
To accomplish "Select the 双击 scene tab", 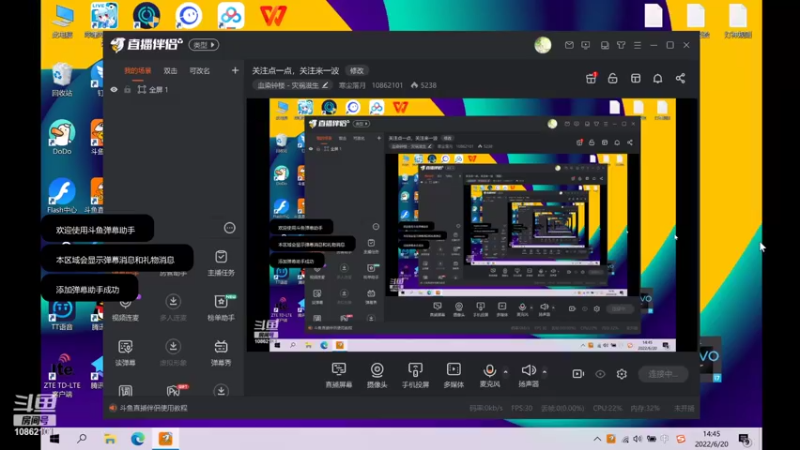I will [170, 71].
